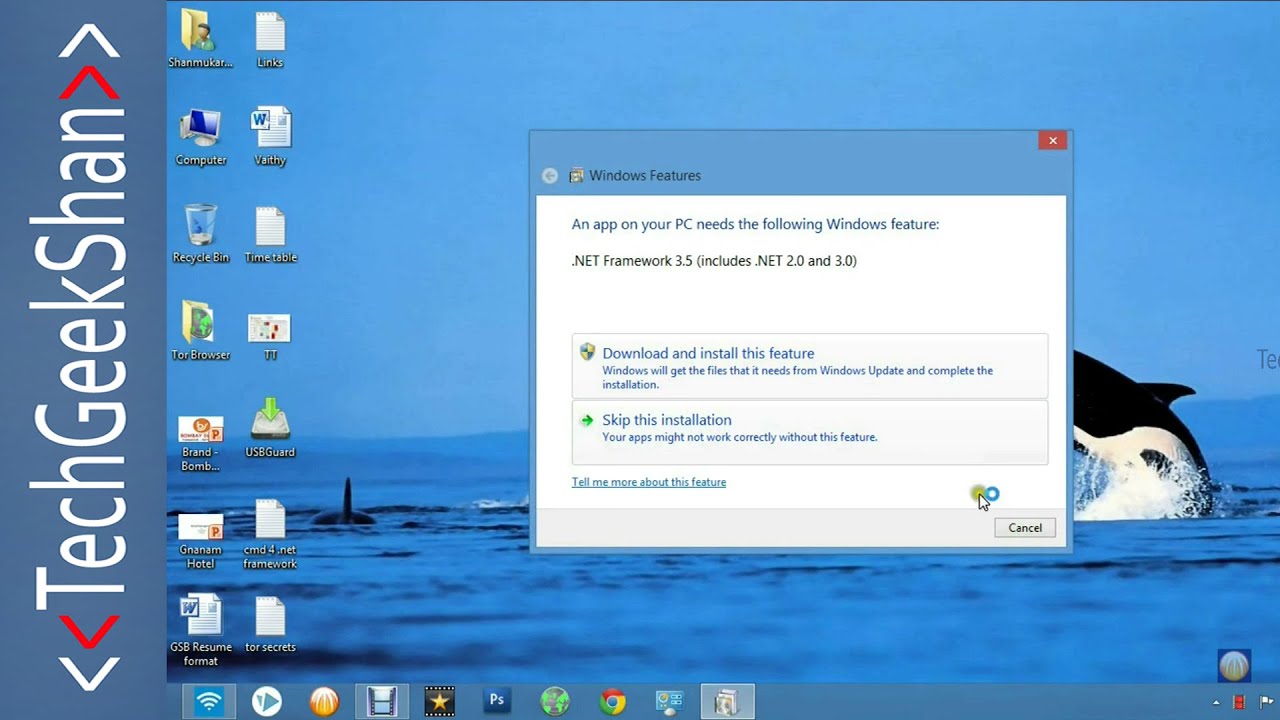Select the USBGuard desktop icon

coord(270,428)
